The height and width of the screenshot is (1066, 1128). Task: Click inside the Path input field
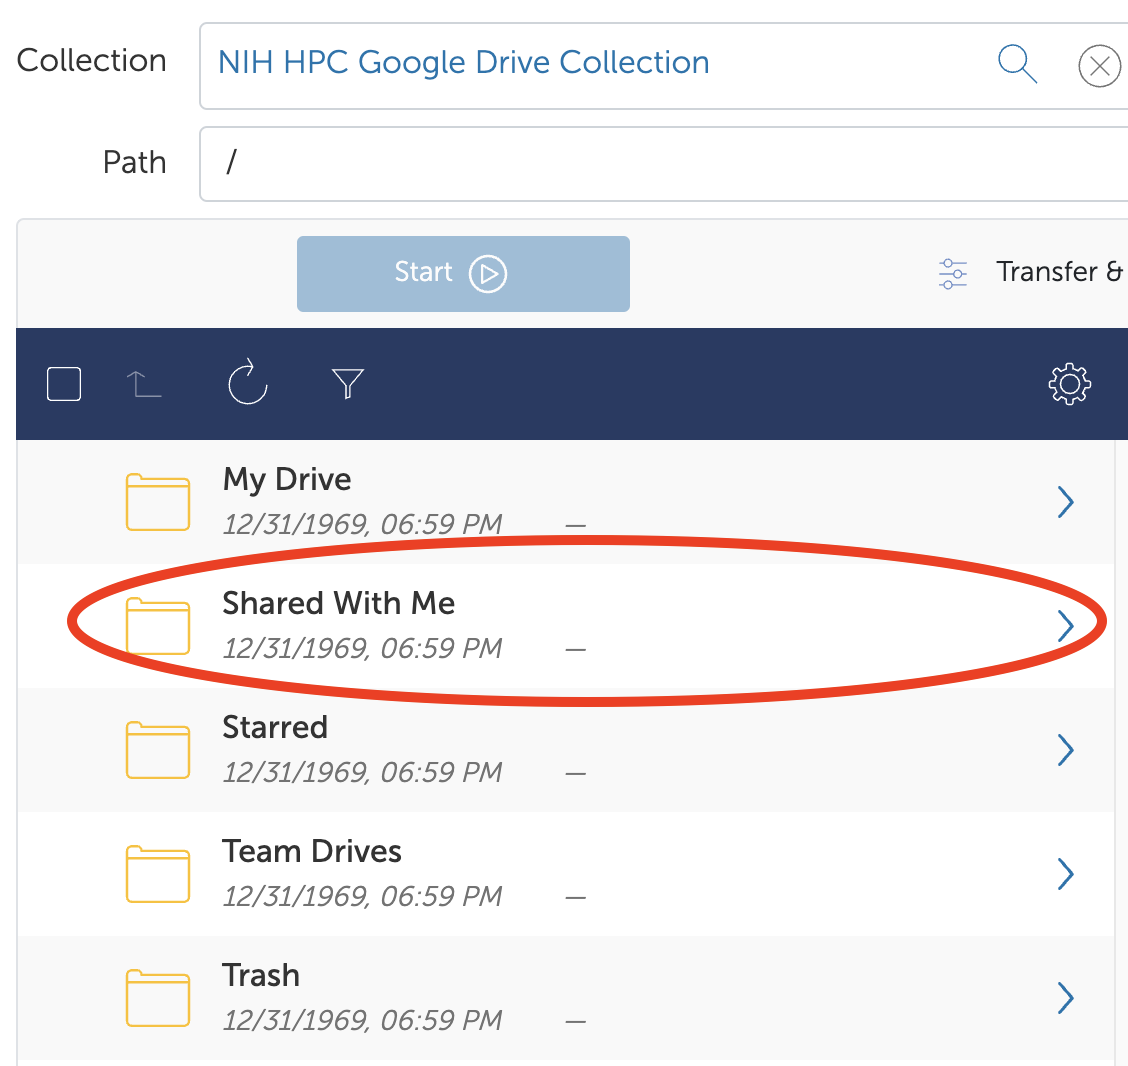(660, 163)
